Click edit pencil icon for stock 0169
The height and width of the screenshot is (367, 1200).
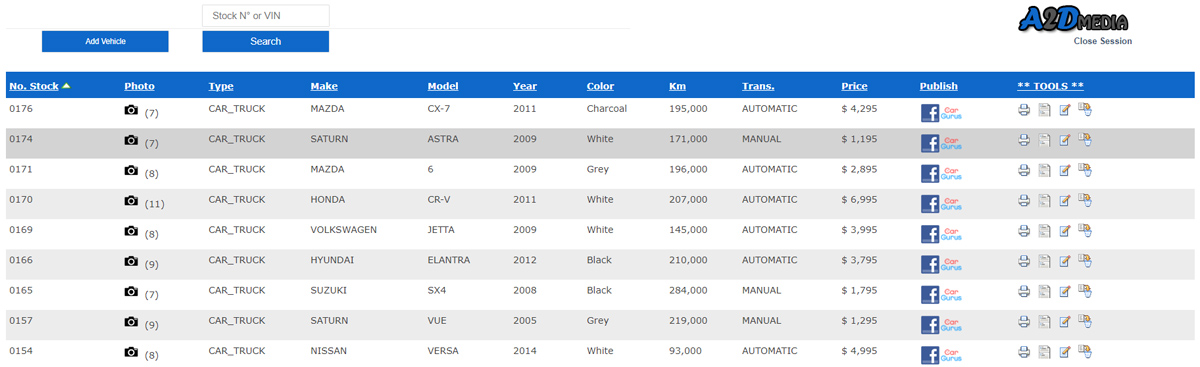1065,231
